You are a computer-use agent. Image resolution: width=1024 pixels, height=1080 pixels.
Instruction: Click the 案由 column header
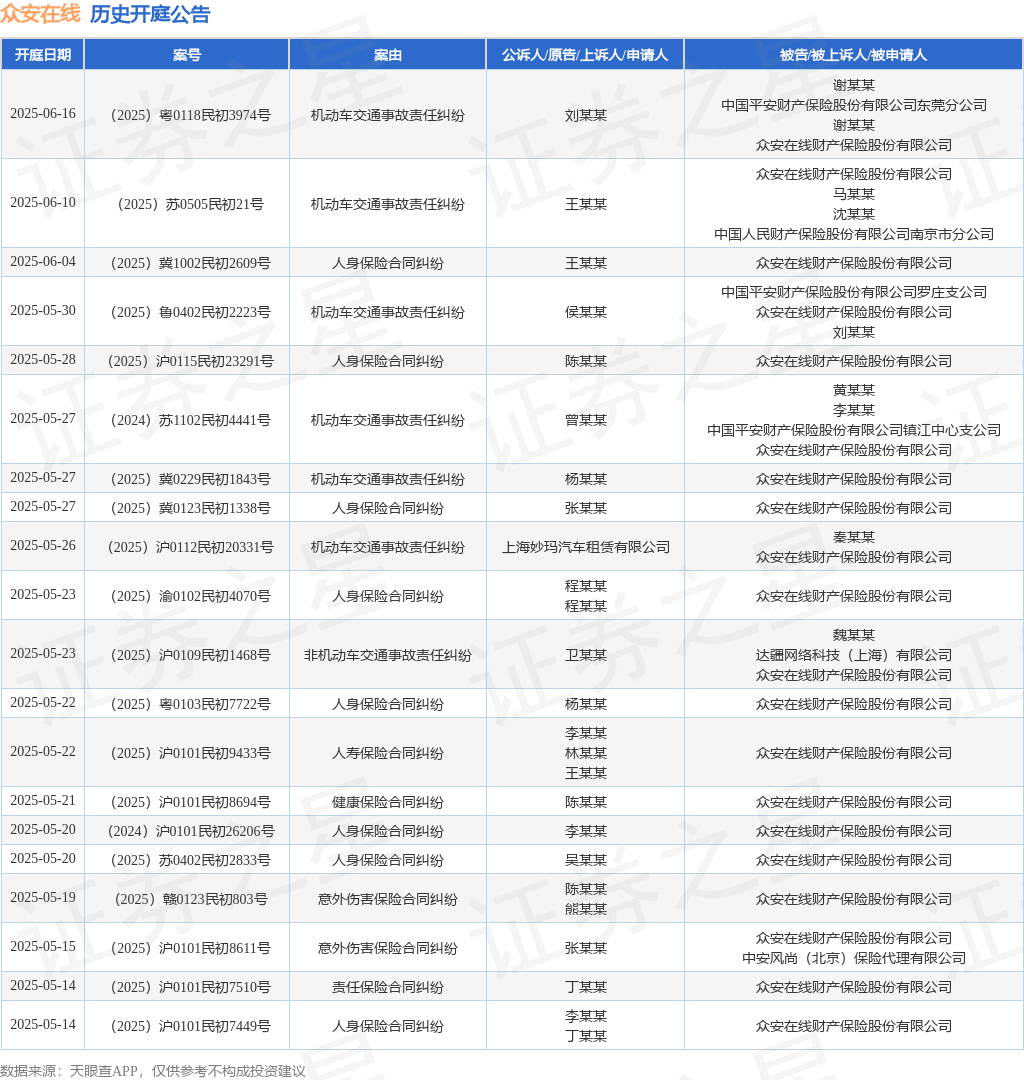pos(388,54)
